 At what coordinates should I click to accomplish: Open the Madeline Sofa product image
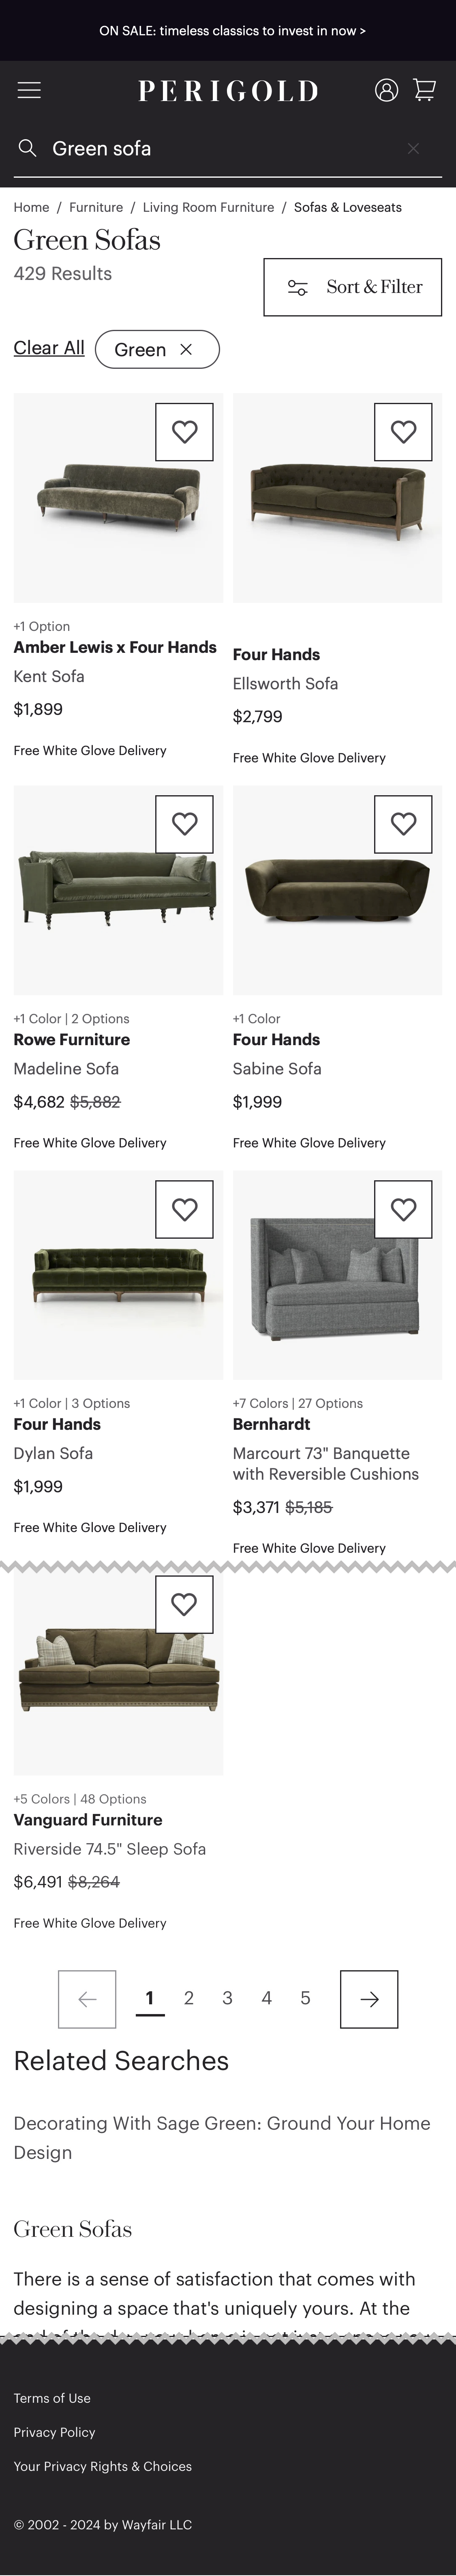point(118,890)
